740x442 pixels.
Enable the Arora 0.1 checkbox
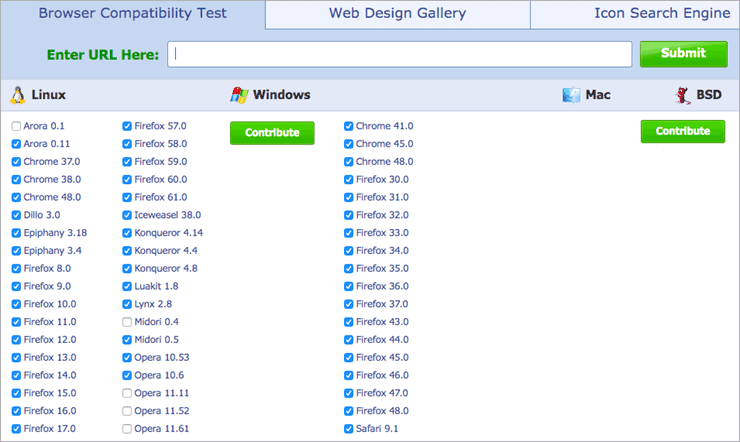[x=16, y=127]
